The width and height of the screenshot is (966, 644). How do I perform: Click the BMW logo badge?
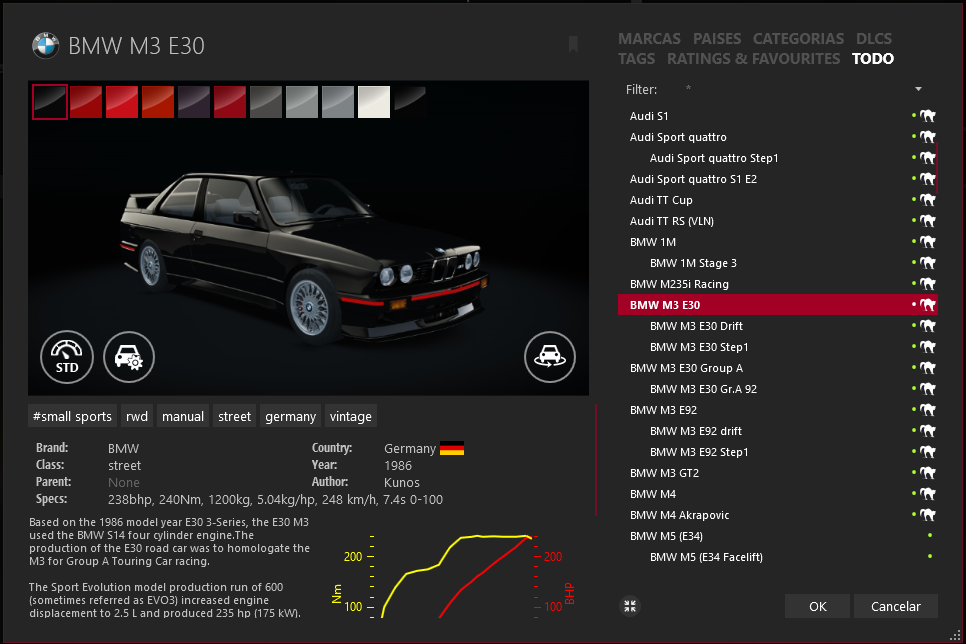[x=45, y=45]
